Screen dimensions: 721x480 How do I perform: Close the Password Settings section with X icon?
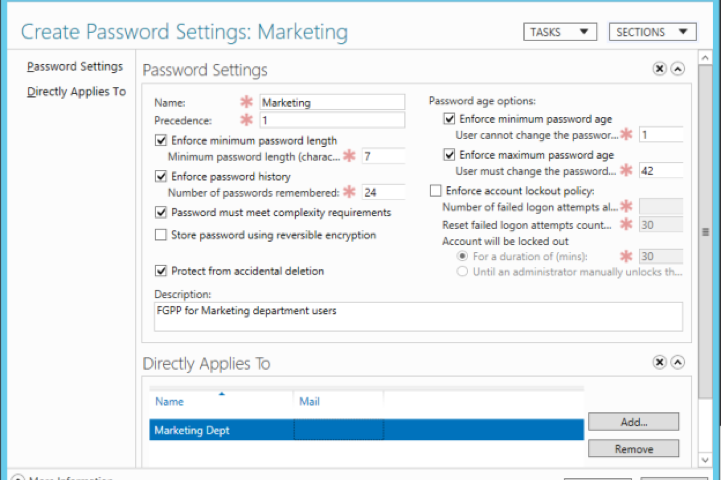point(659,69)
